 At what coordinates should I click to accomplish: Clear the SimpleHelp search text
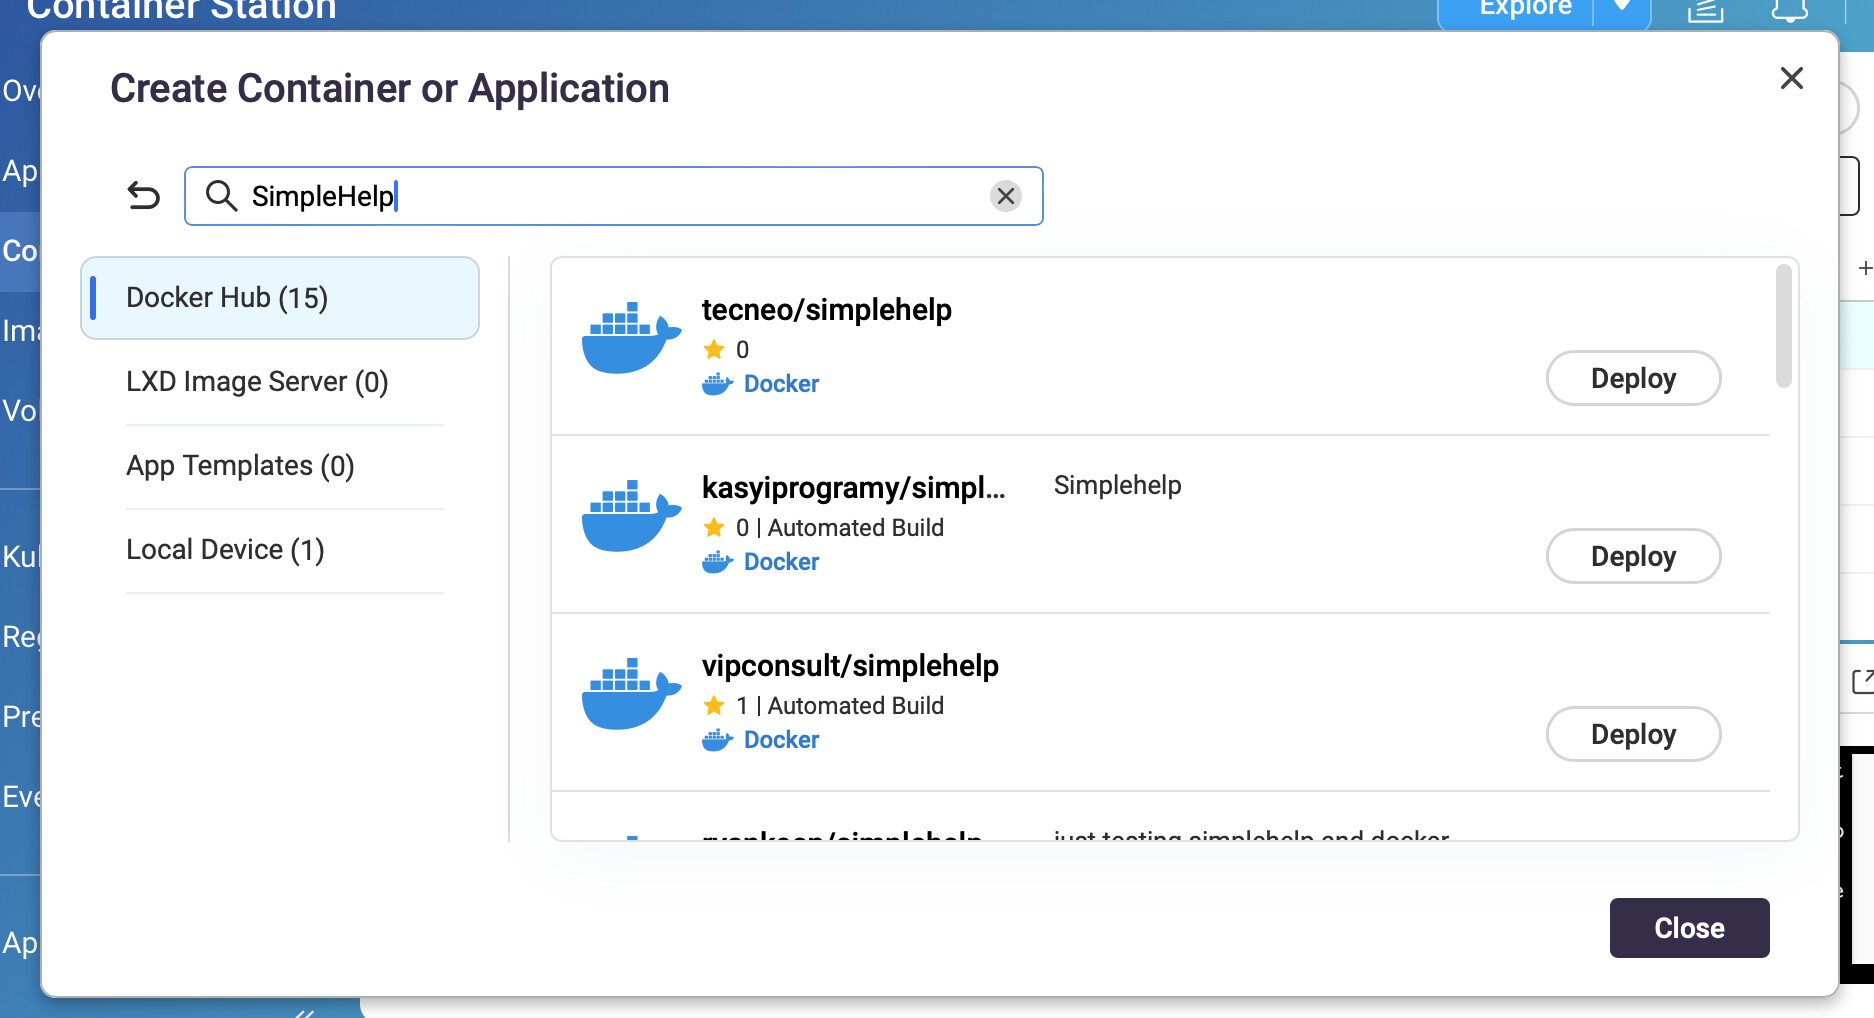[x=1005, y=196]
